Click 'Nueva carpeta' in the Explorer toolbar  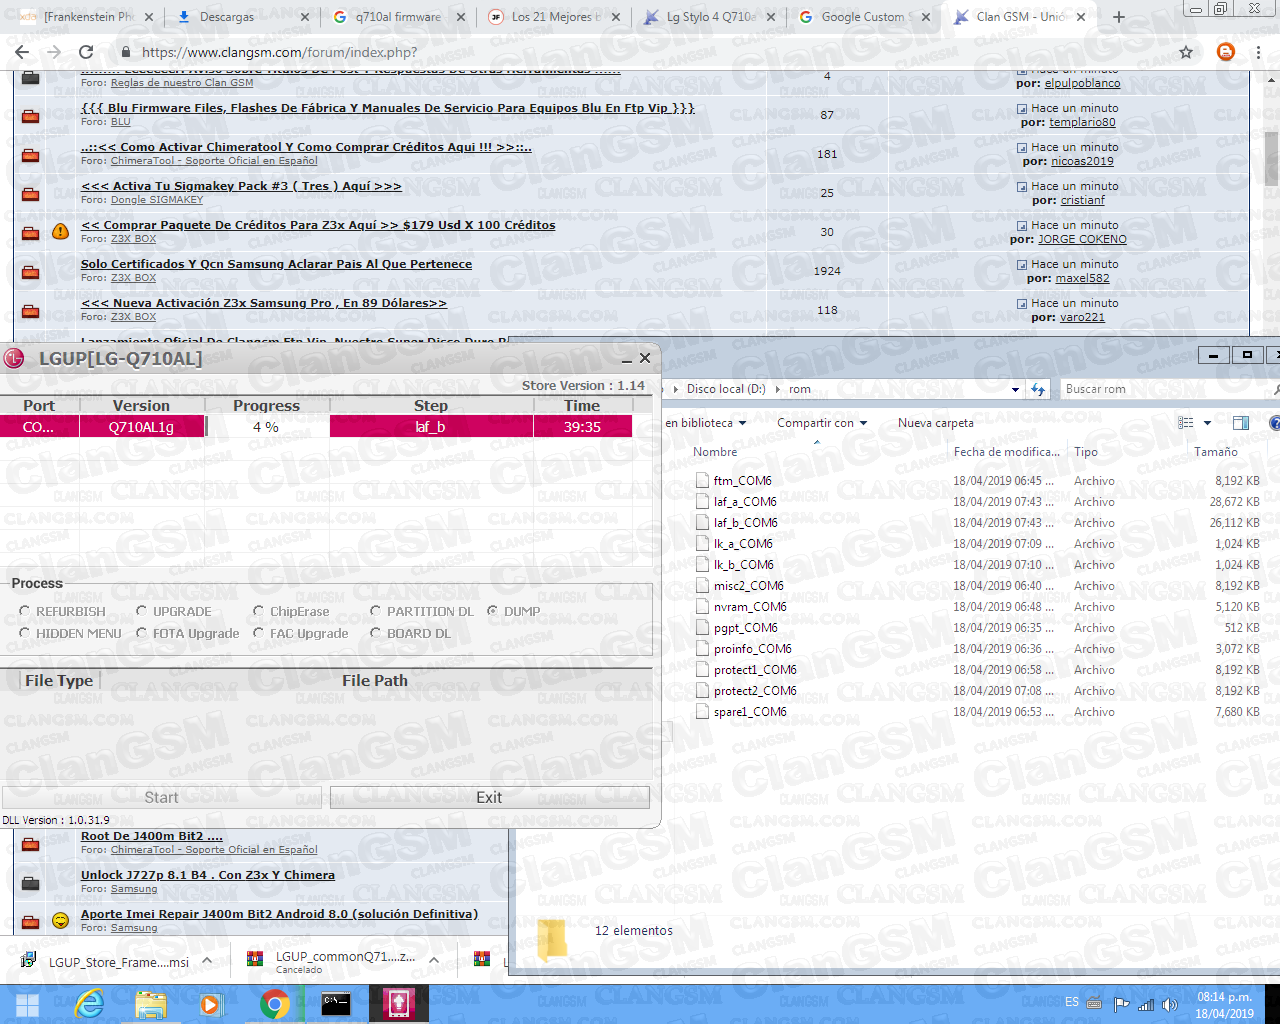pyautogui.click(x=936, y=423)
